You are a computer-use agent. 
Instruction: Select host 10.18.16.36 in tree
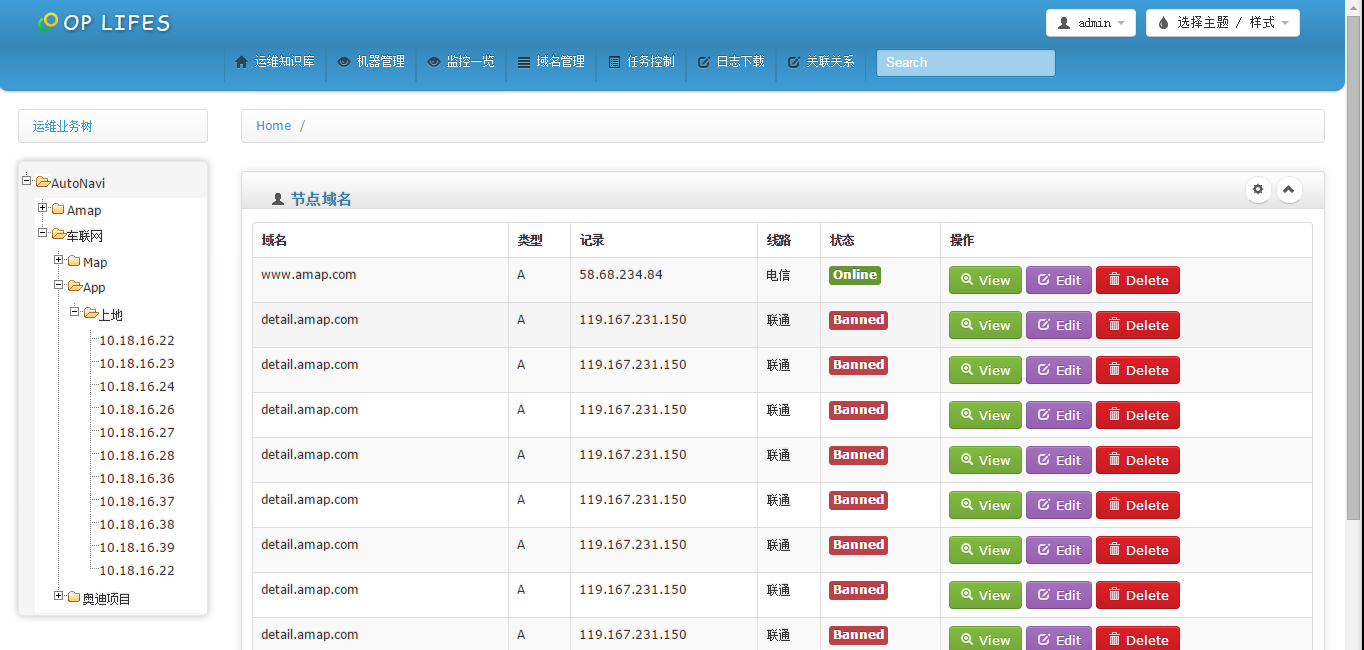pyautogui.click(x=136, y=479)
